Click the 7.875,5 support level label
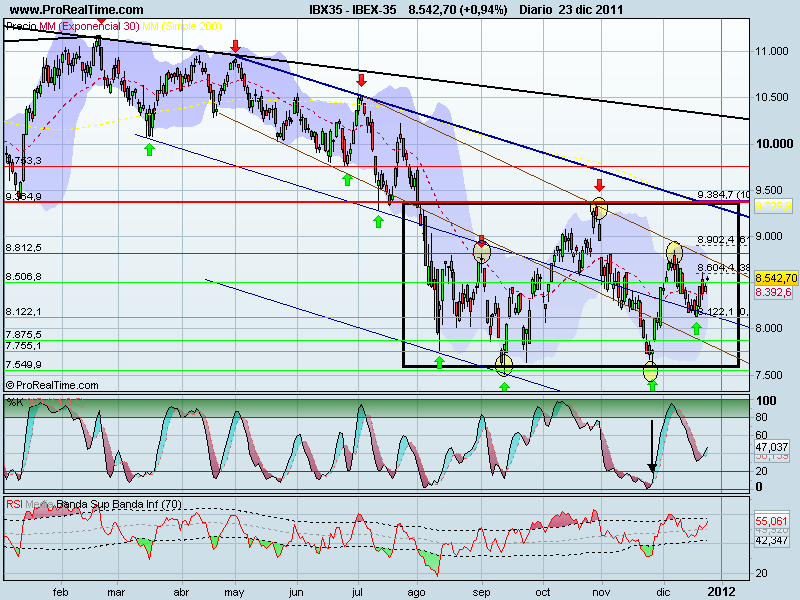800x600 pixels. pyautogui.click(x=23, y=335)
